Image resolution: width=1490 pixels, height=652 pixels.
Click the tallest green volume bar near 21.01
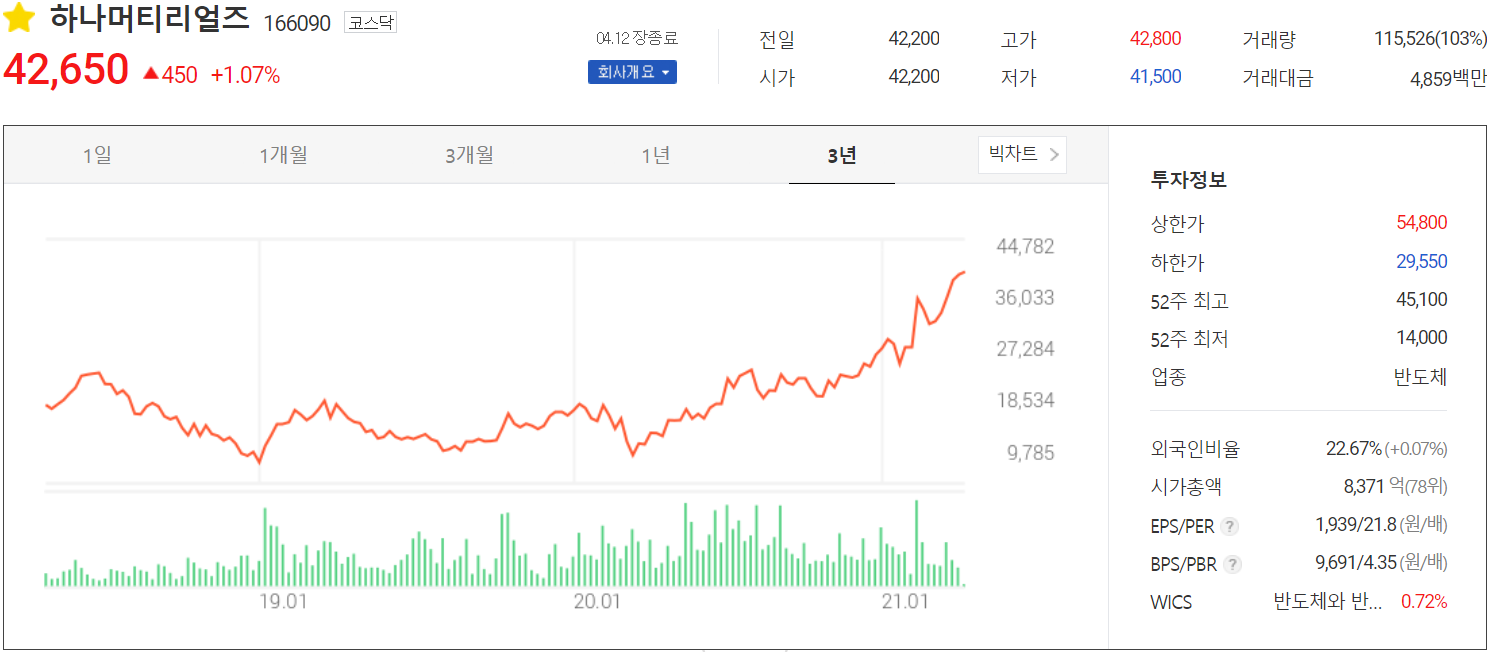[916, 543]
